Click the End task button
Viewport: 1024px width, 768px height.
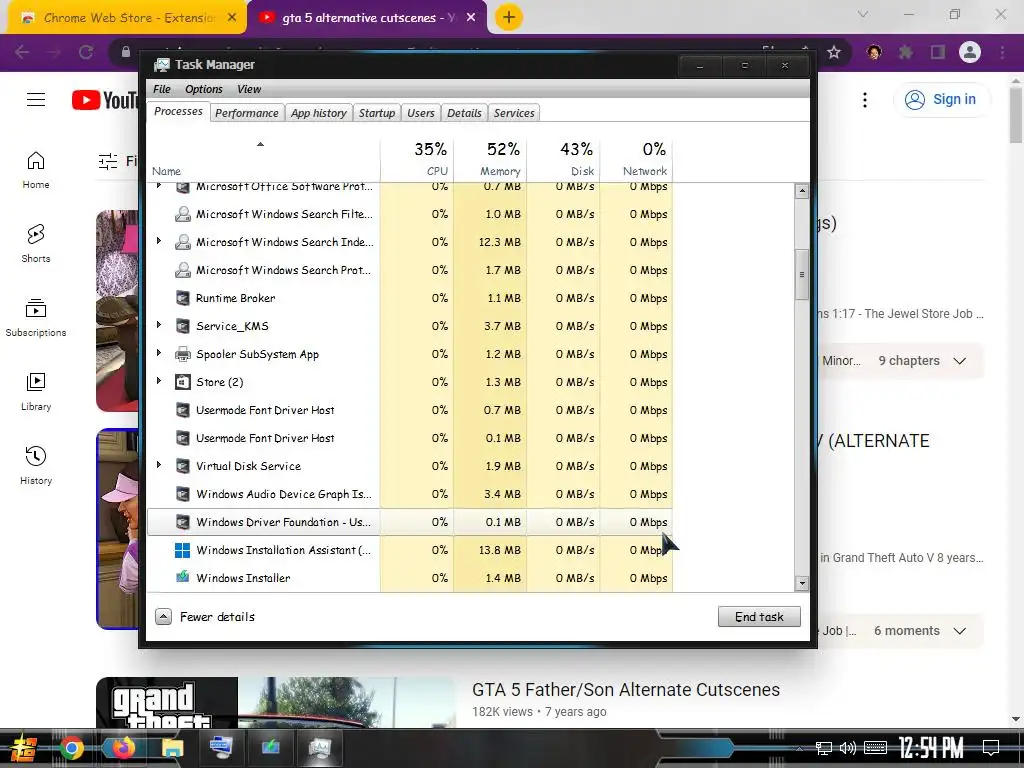tap(759, 616)
